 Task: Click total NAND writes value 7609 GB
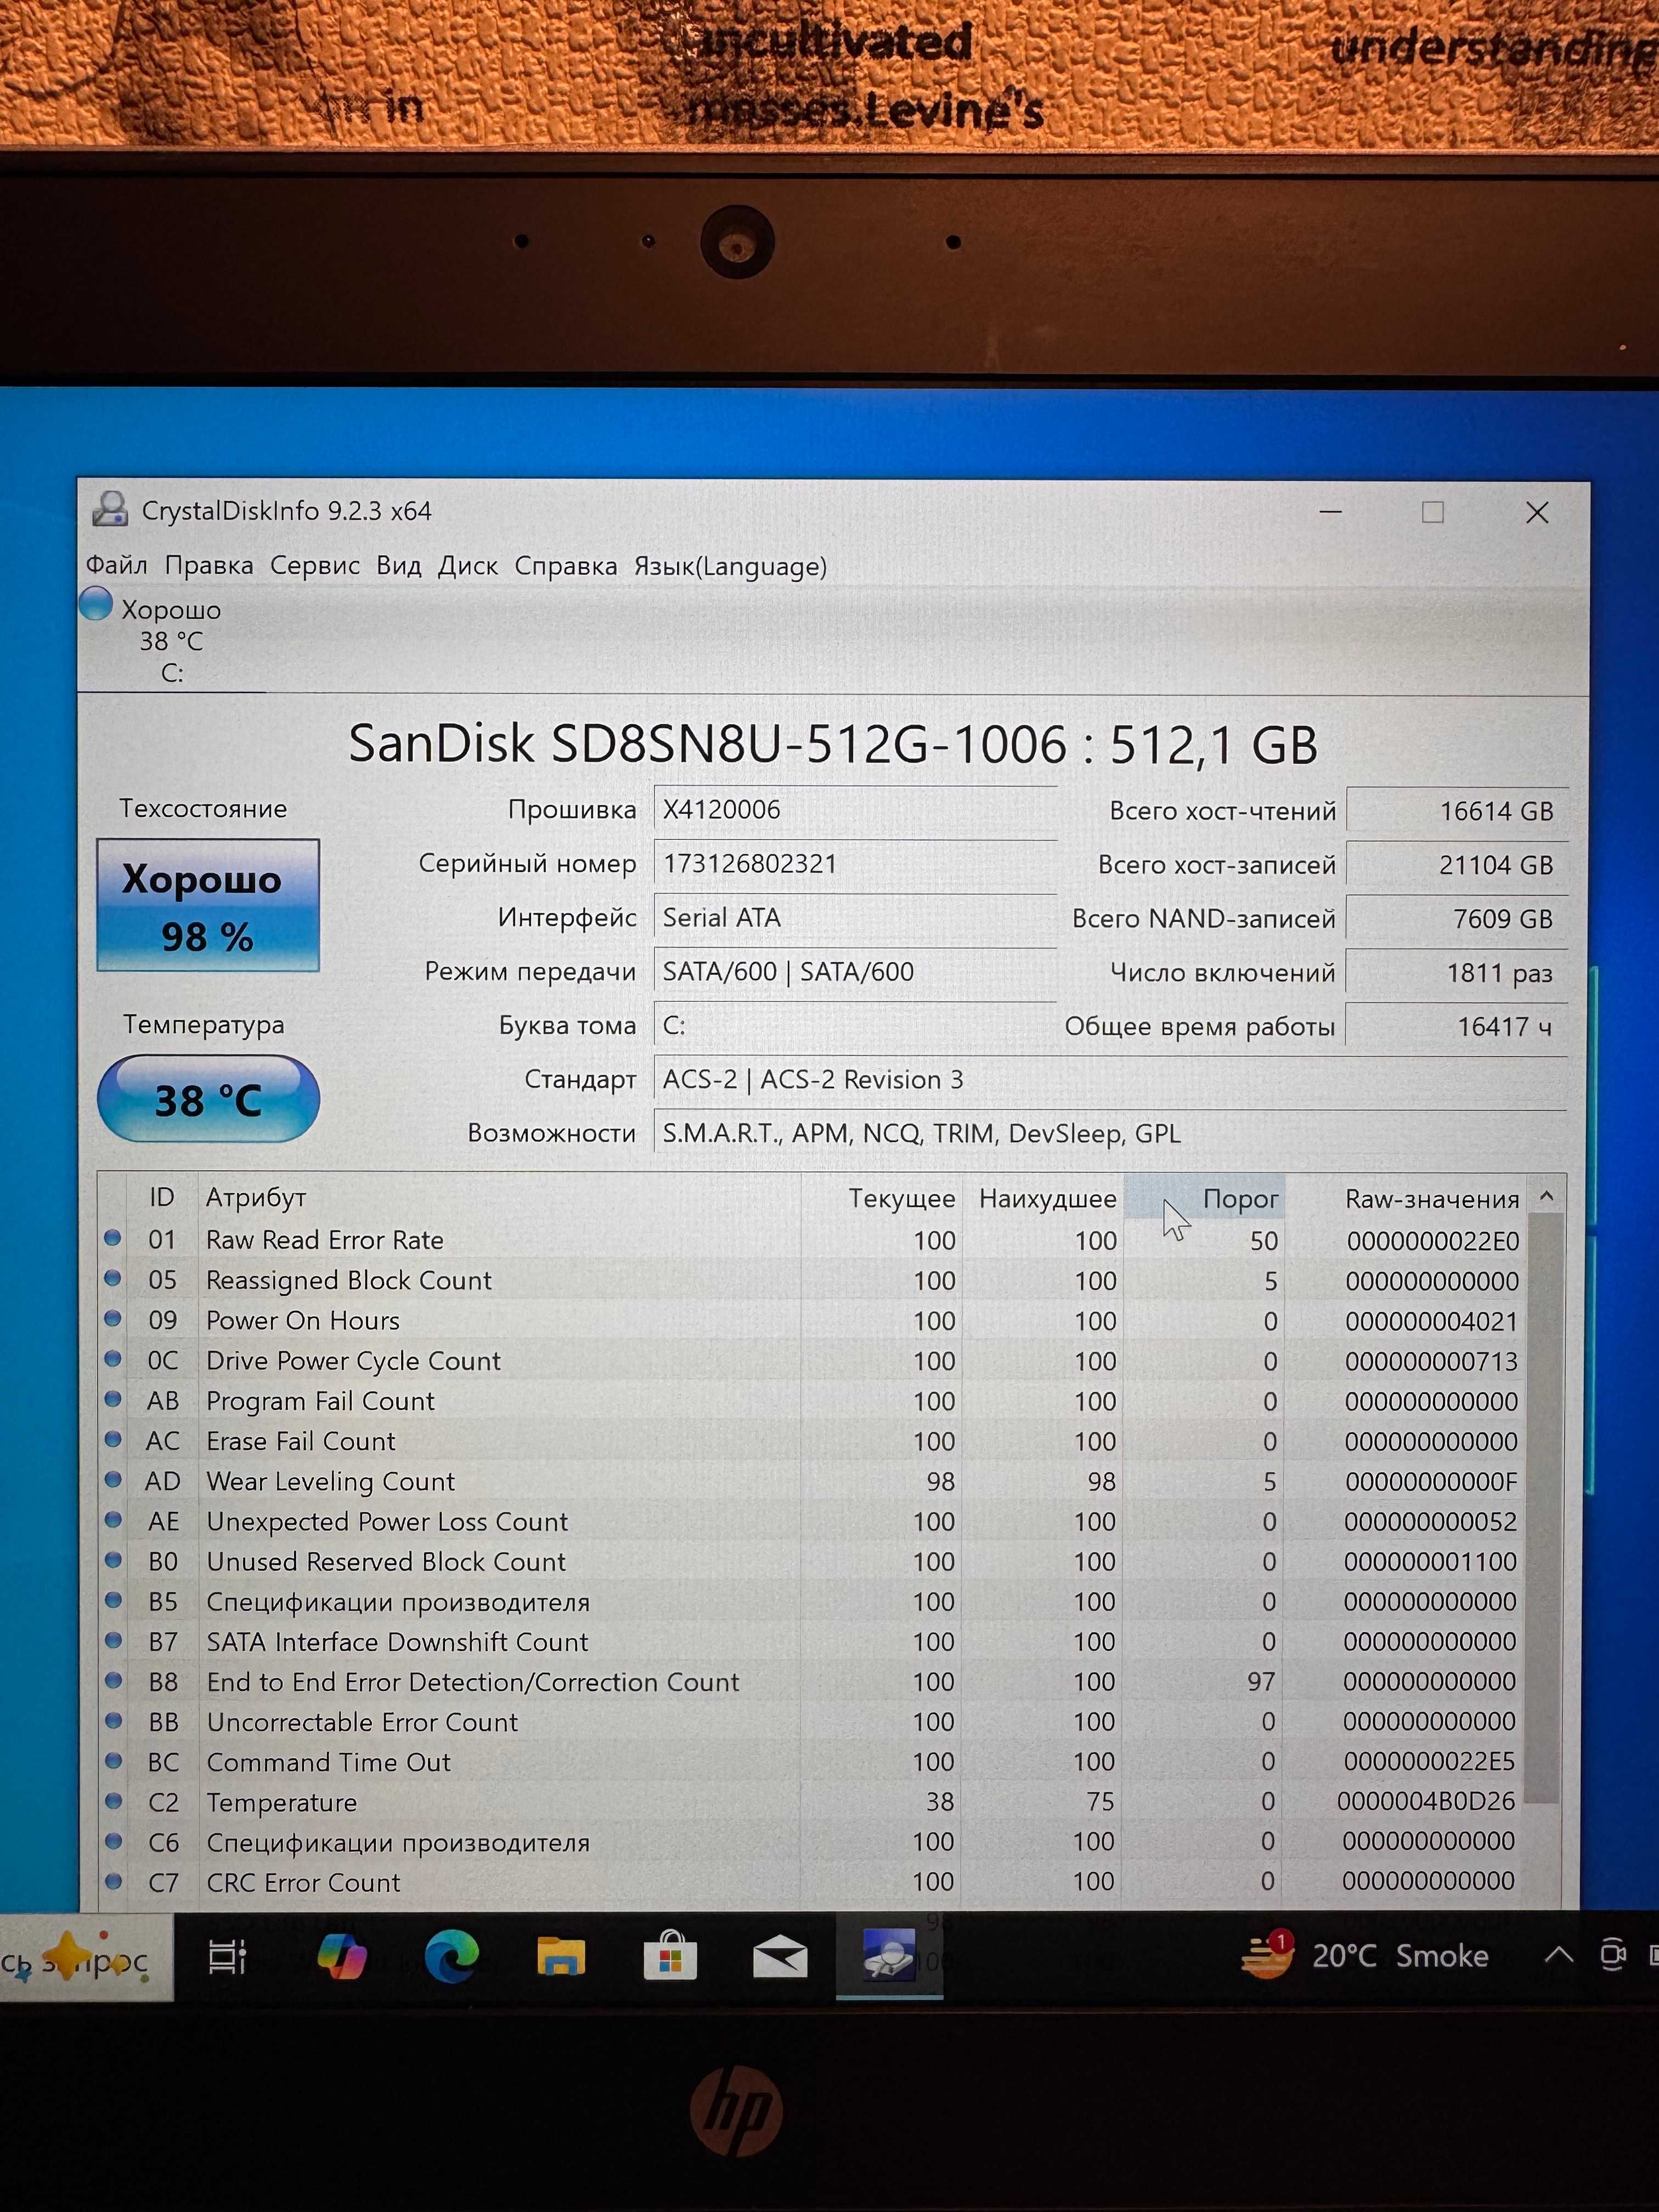(1457, 919)
